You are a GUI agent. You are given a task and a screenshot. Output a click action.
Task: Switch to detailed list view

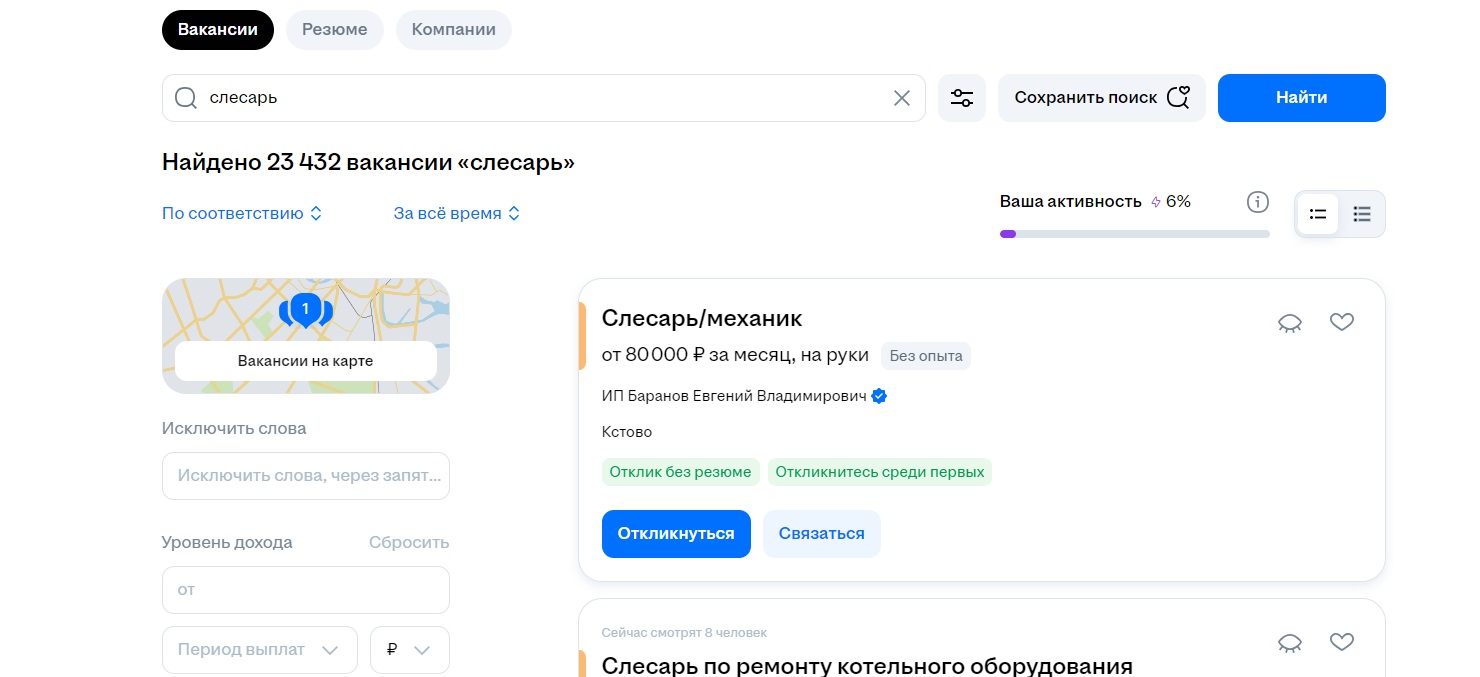[1318, 214]
